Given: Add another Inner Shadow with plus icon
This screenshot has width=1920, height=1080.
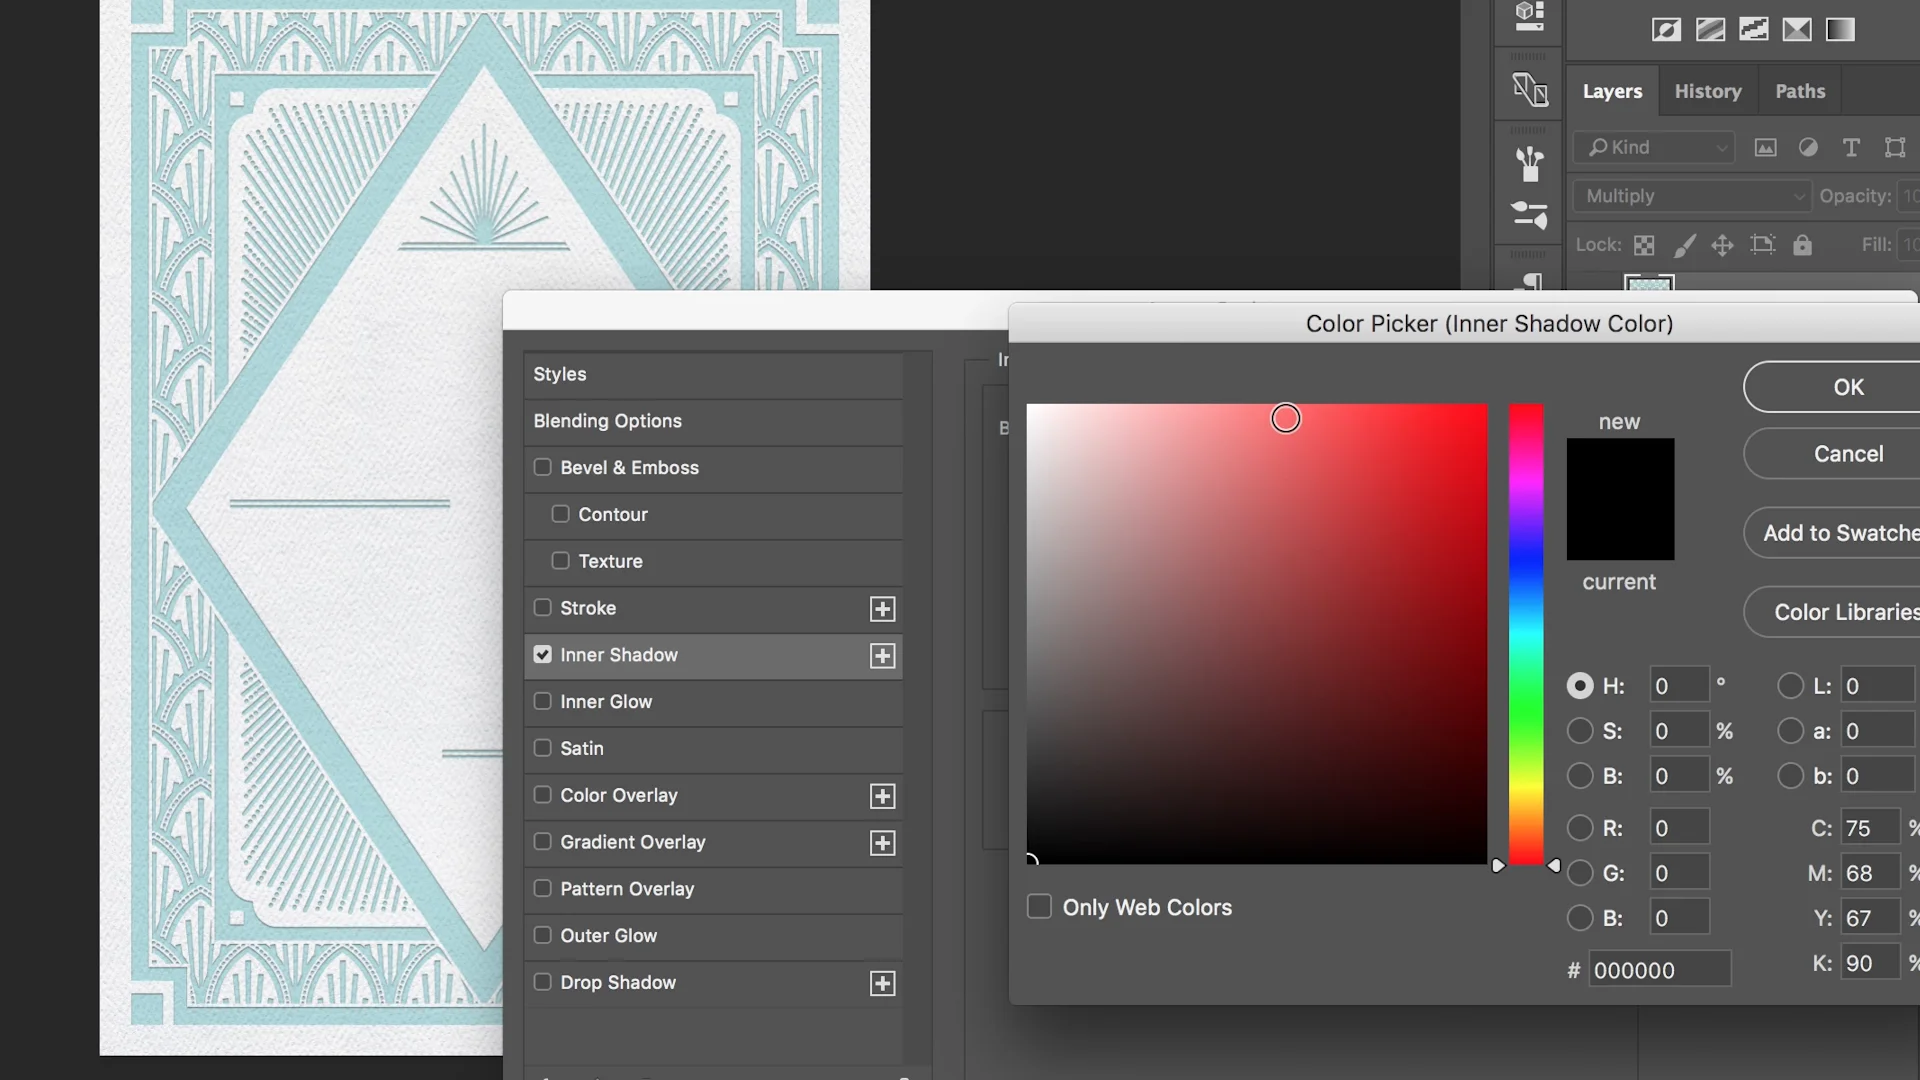Looking at the screenshot, I should pyautogui.click(x=882, y=656).
